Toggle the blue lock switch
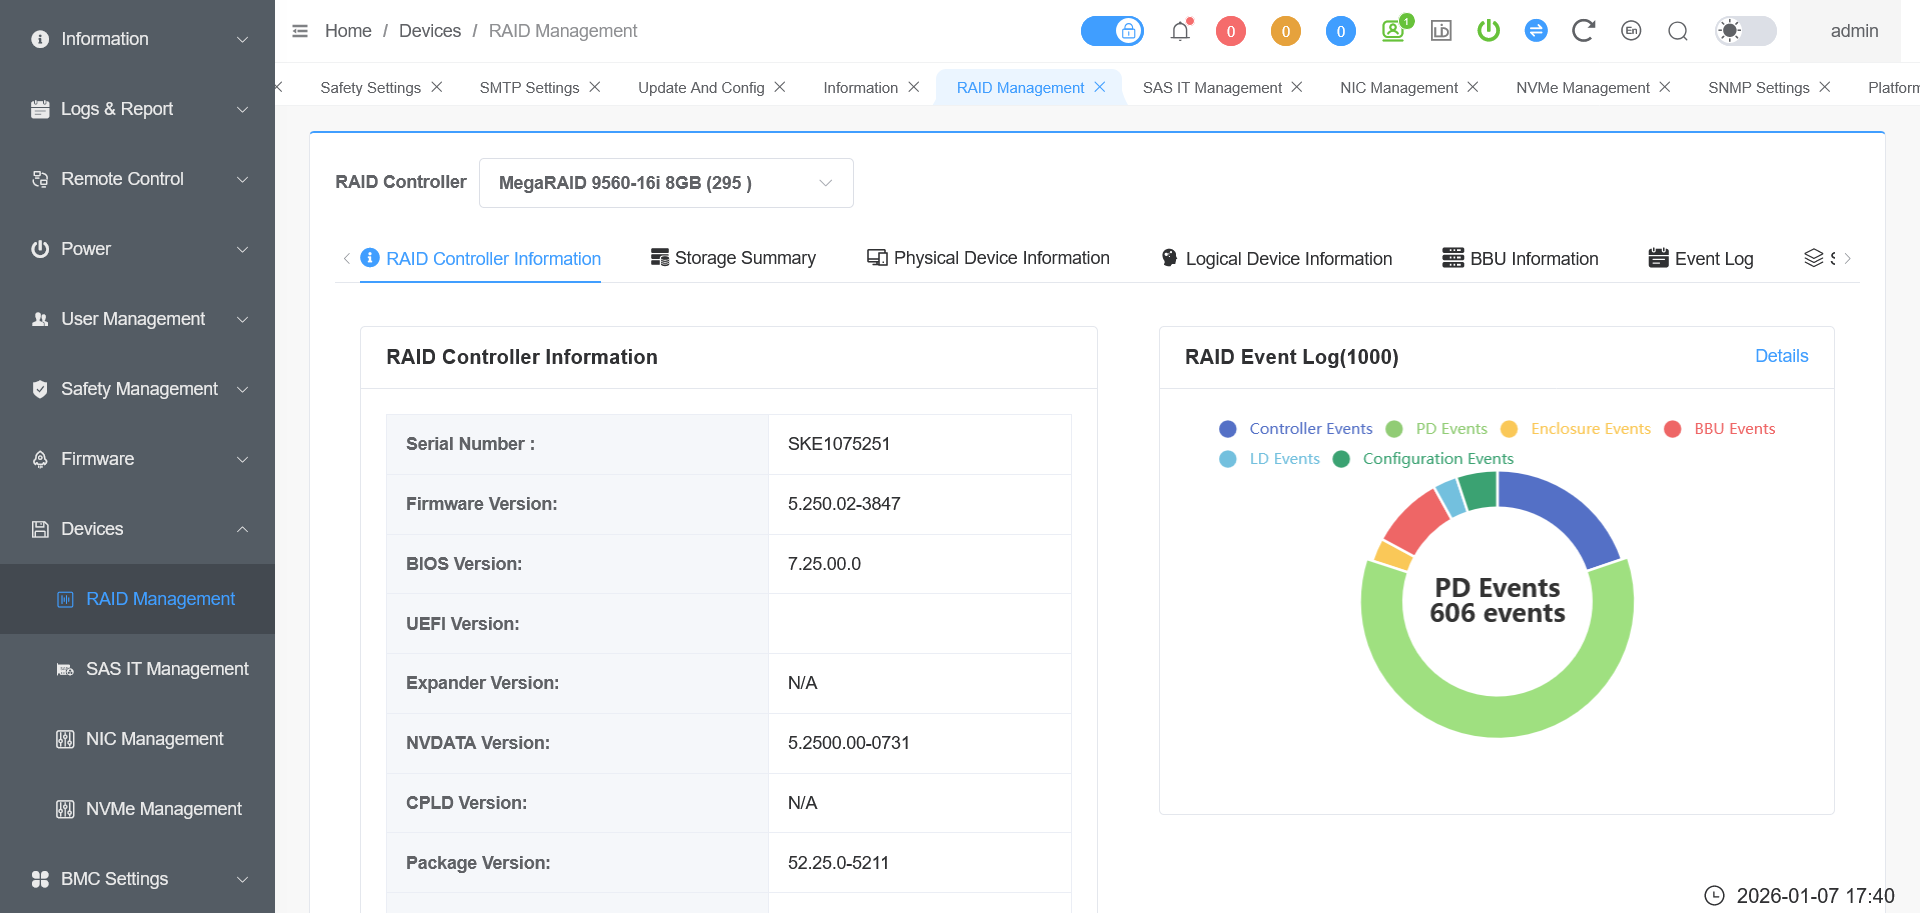 coord(1112,31)
